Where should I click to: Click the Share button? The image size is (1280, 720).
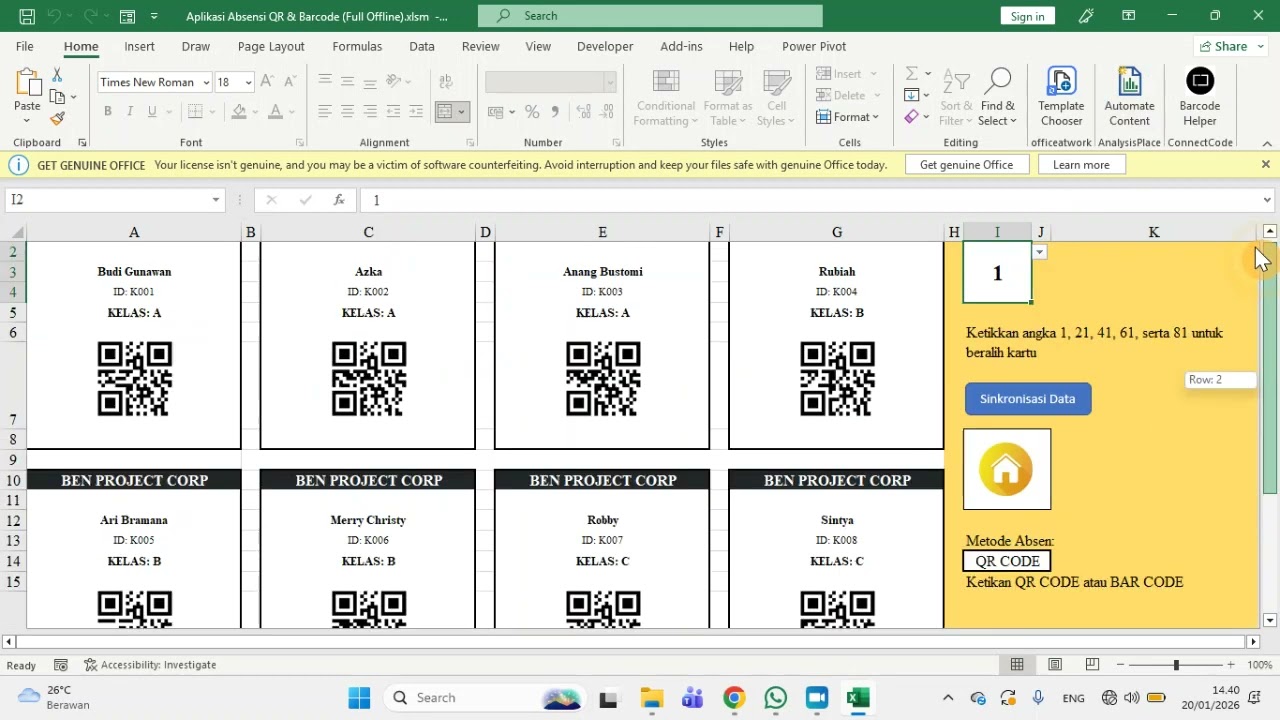tap(1231, 47)
